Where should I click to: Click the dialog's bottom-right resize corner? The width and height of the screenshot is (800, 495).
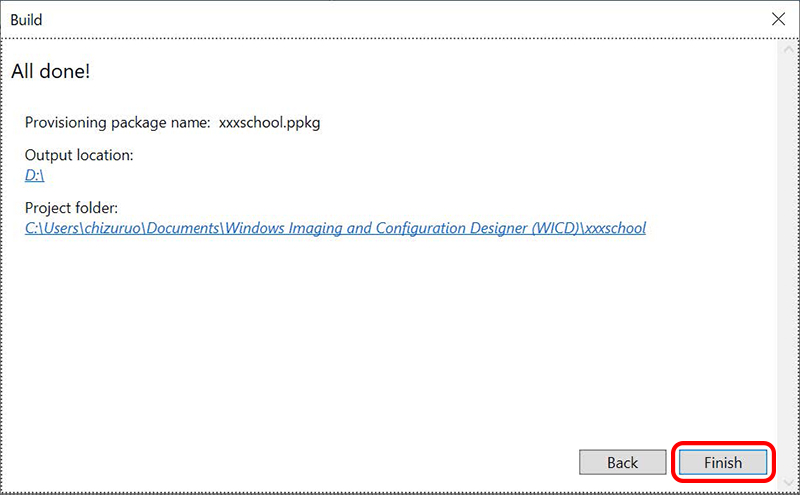[792, 488]
